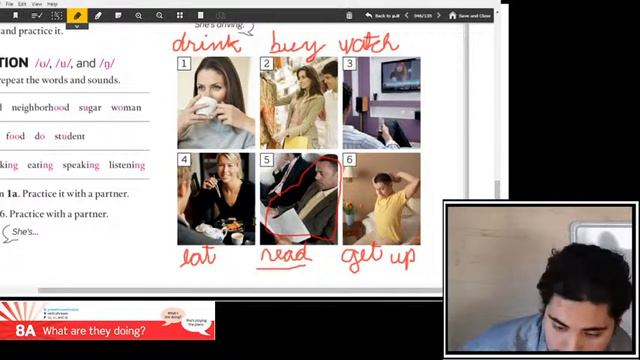640x360 pixels.
Task: Click Back to pdf button
Action: click(382, 16)
